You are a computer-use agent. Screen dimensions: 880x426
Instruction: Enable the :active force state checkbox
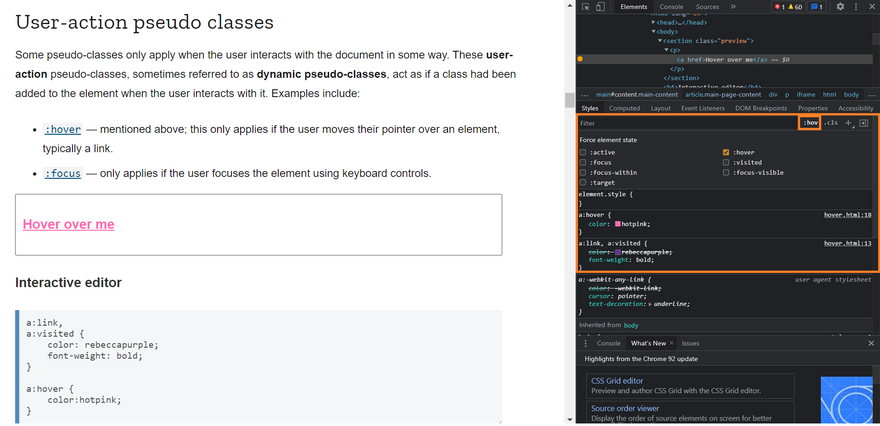pyautogui.click(x=583, y=152)
